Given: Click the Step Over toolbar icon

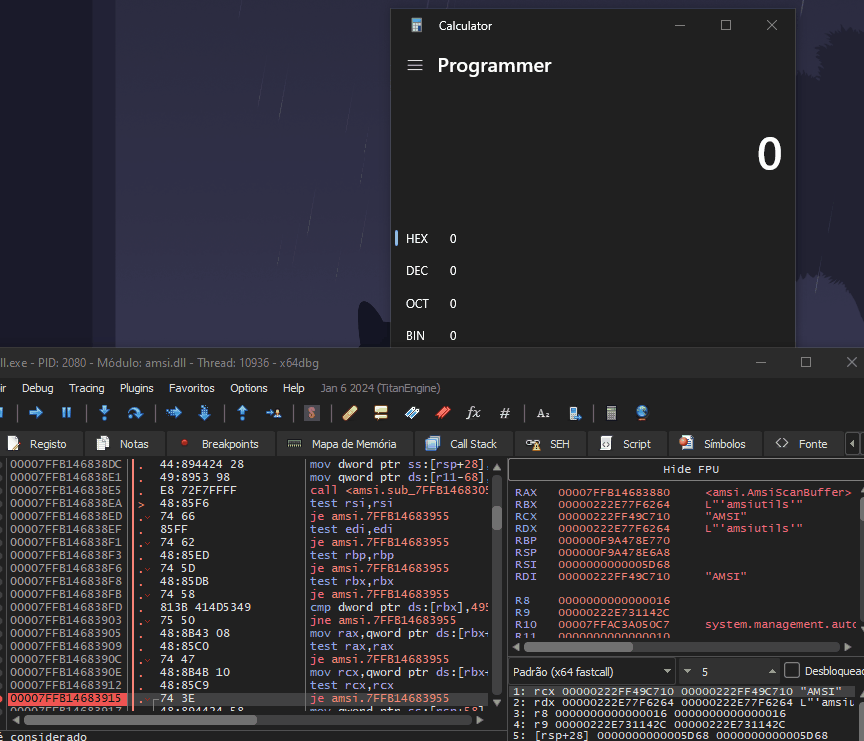Looking at the screenshot, I should point(134,412).
